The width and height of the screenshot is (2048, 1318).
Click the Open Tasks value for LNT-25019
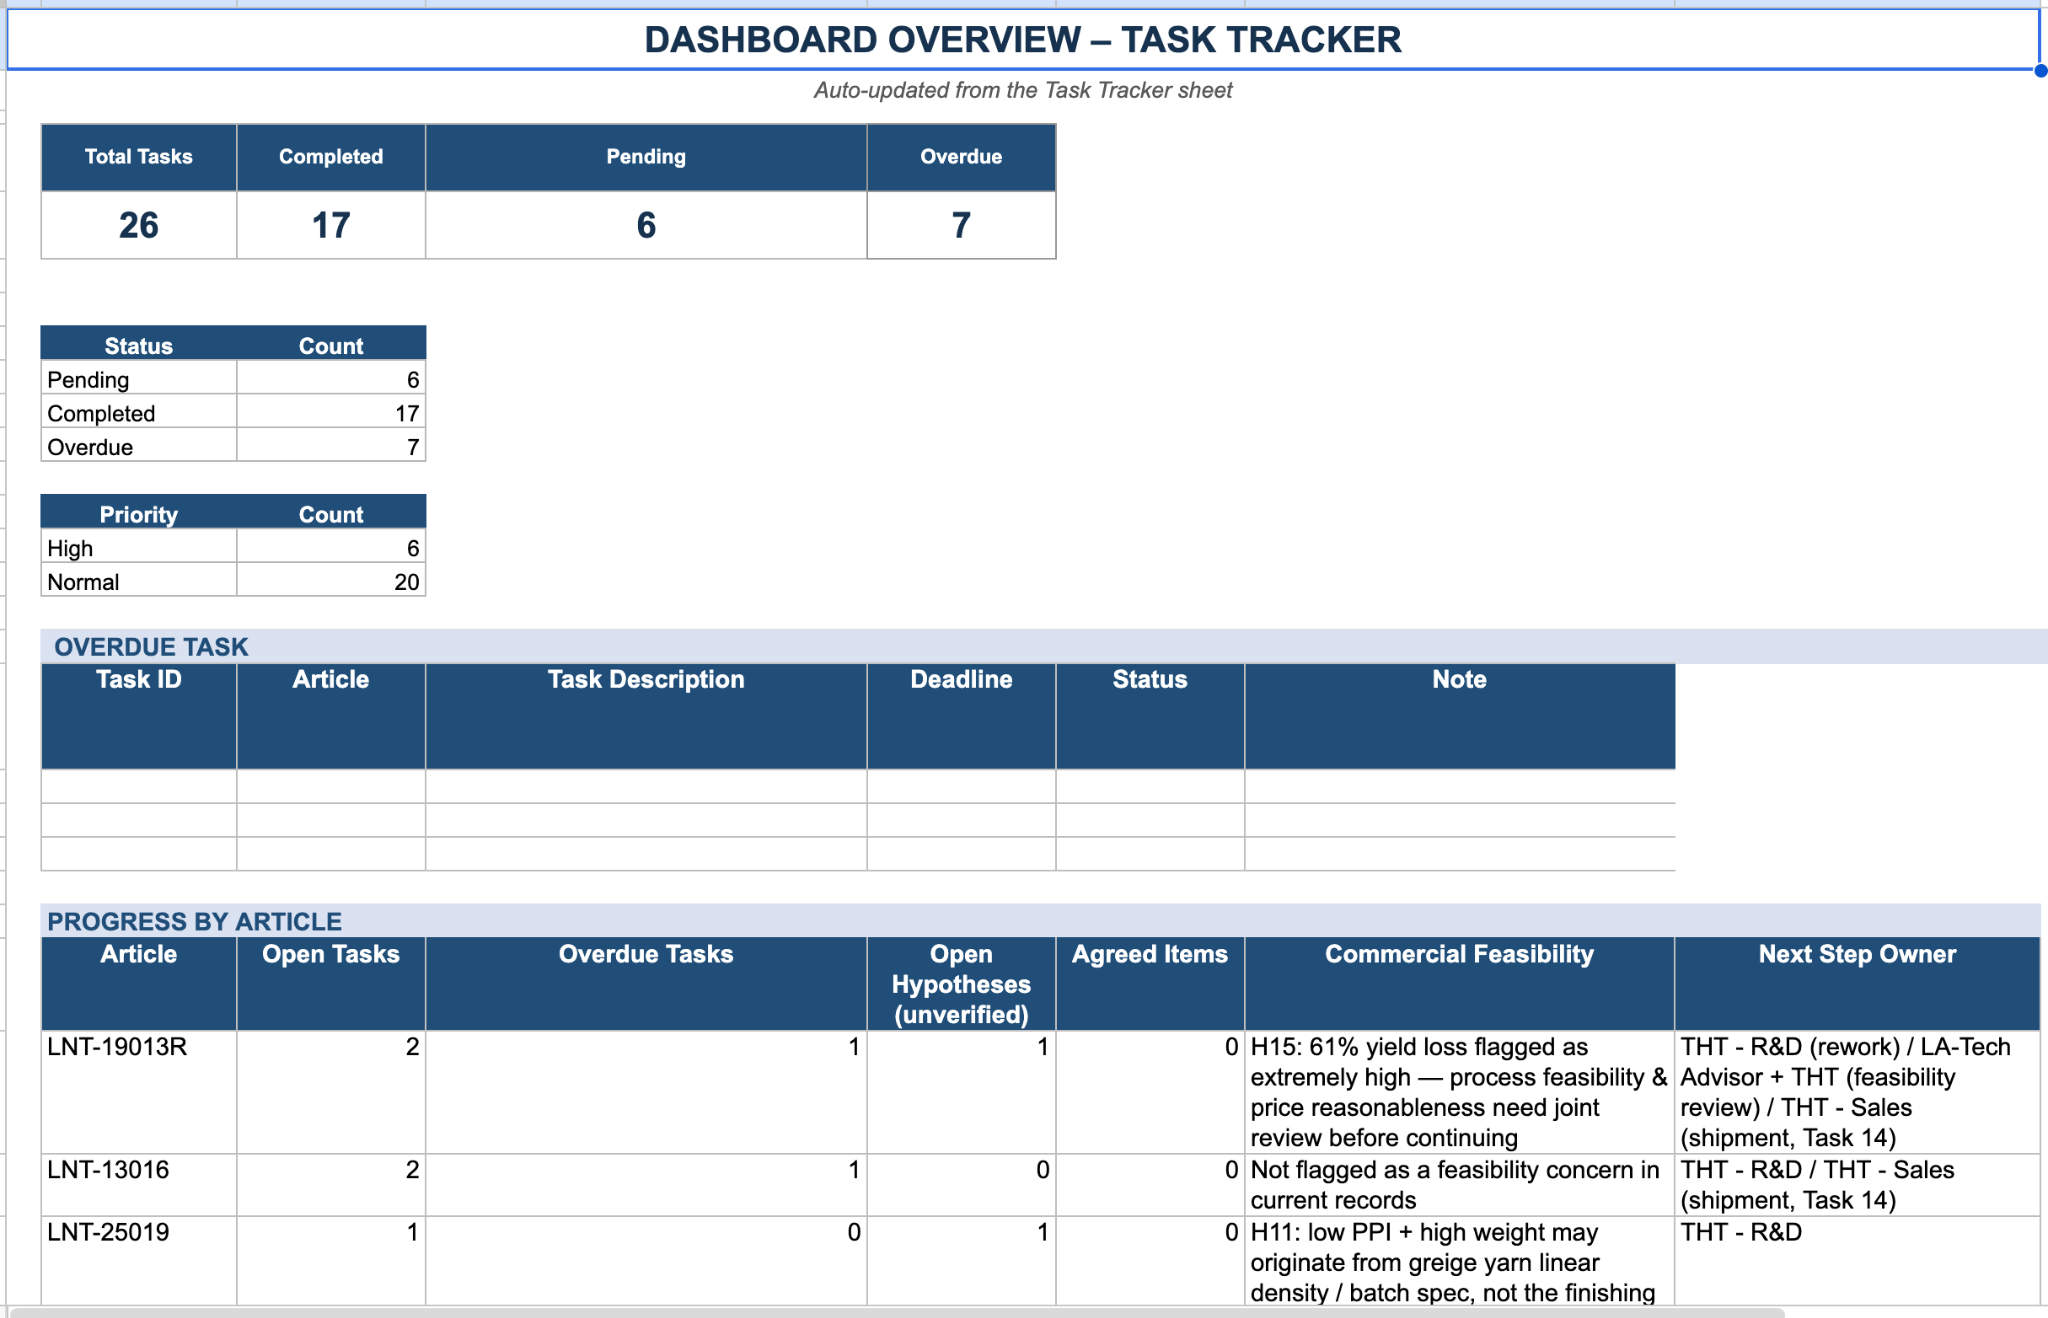point(331,1261)
